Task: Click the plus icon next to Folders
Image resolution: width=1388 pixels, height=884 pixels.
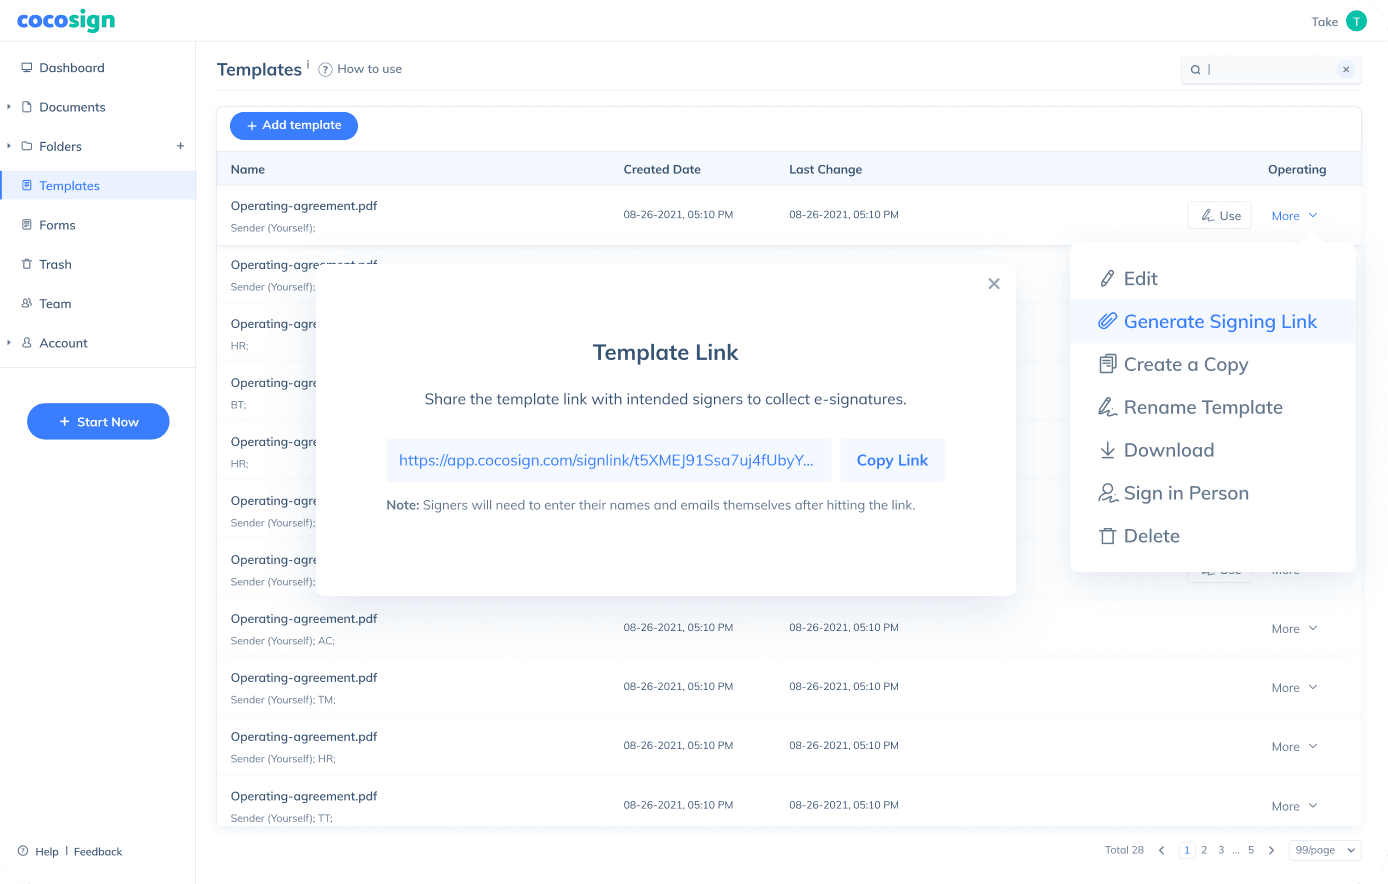Action: pyautogui.click(x=180, y=146)
